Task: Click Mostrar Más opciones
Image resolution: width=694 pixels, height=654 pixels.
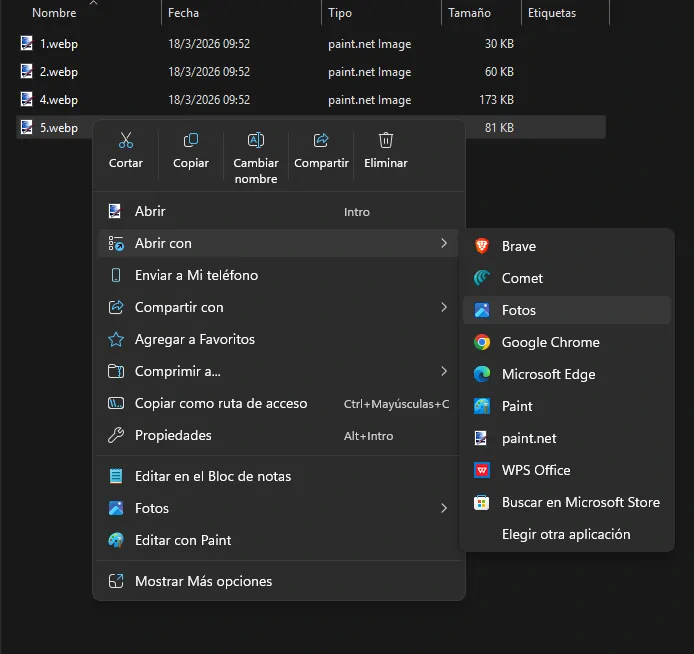Action: click(x=279, y=581)
